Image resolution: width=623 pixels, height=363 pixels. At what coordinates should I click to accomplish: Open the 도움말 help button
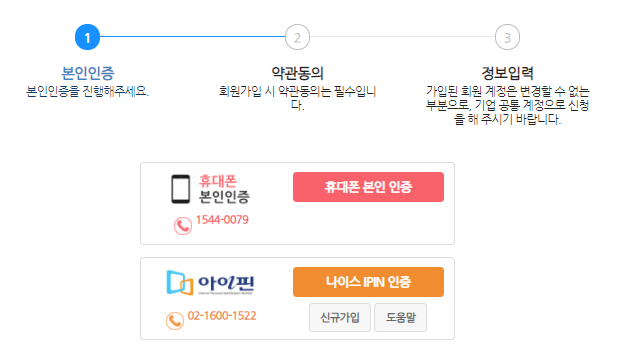[x=400, y=317]
